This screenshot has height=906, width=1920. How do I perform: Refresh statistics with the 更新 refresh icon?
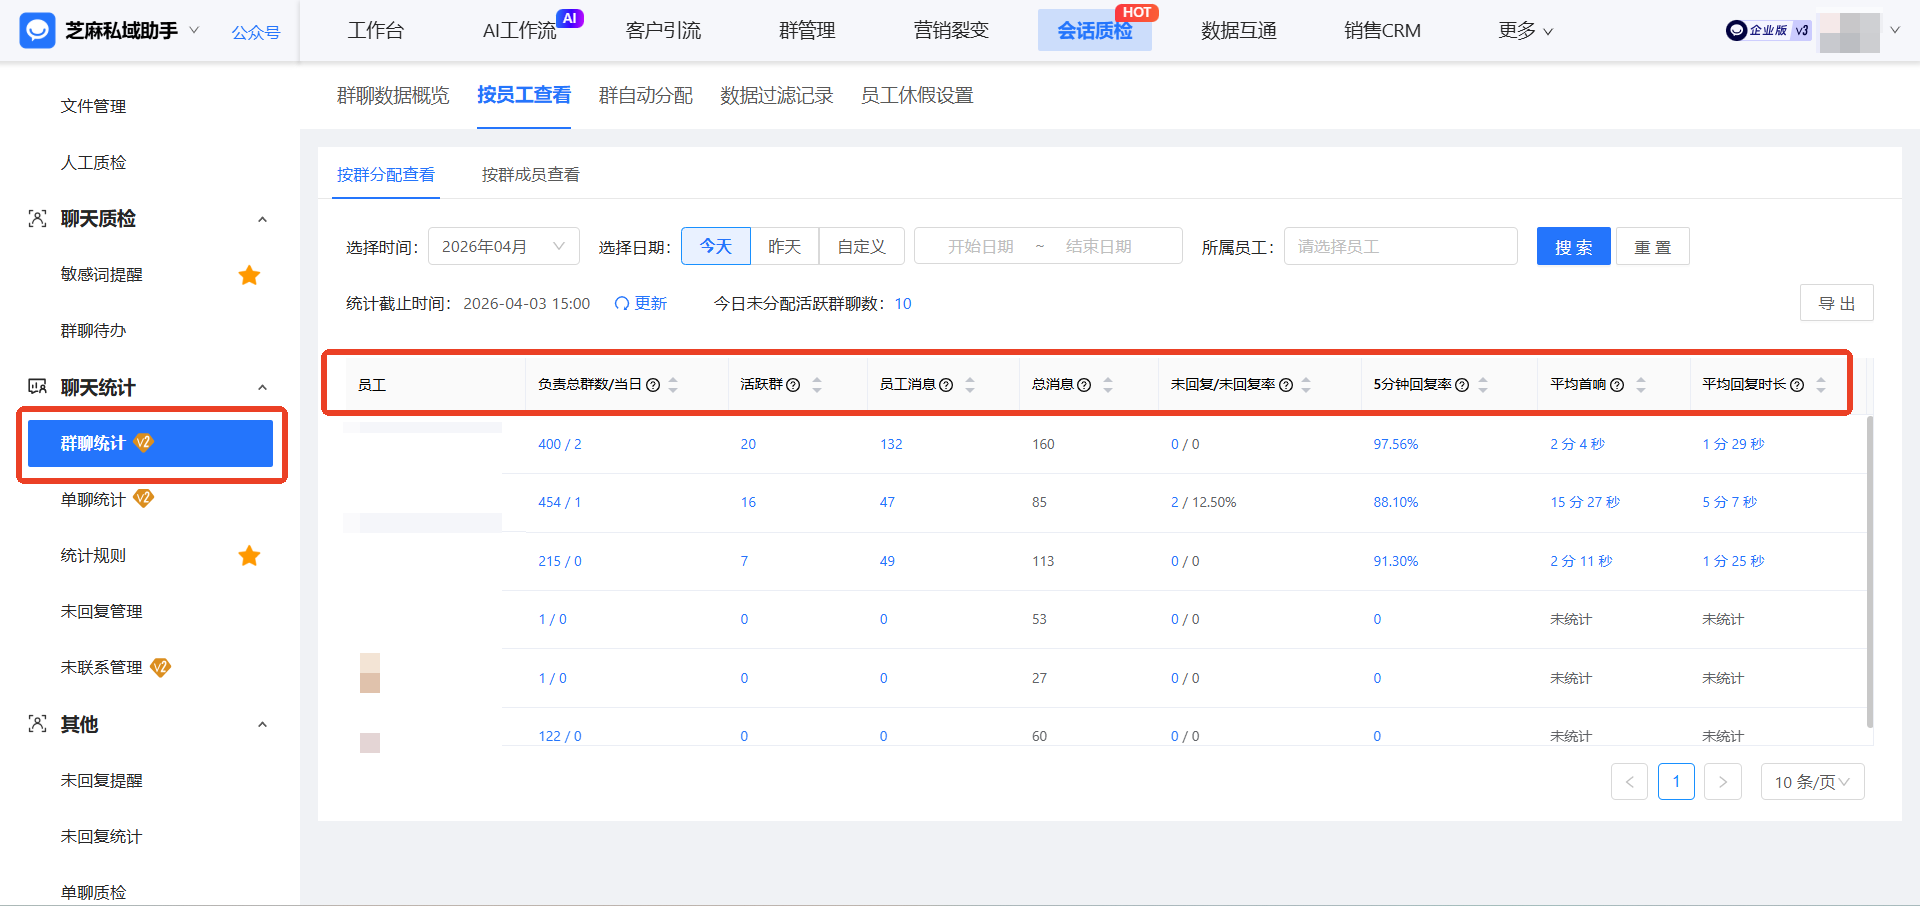(622, 303)
